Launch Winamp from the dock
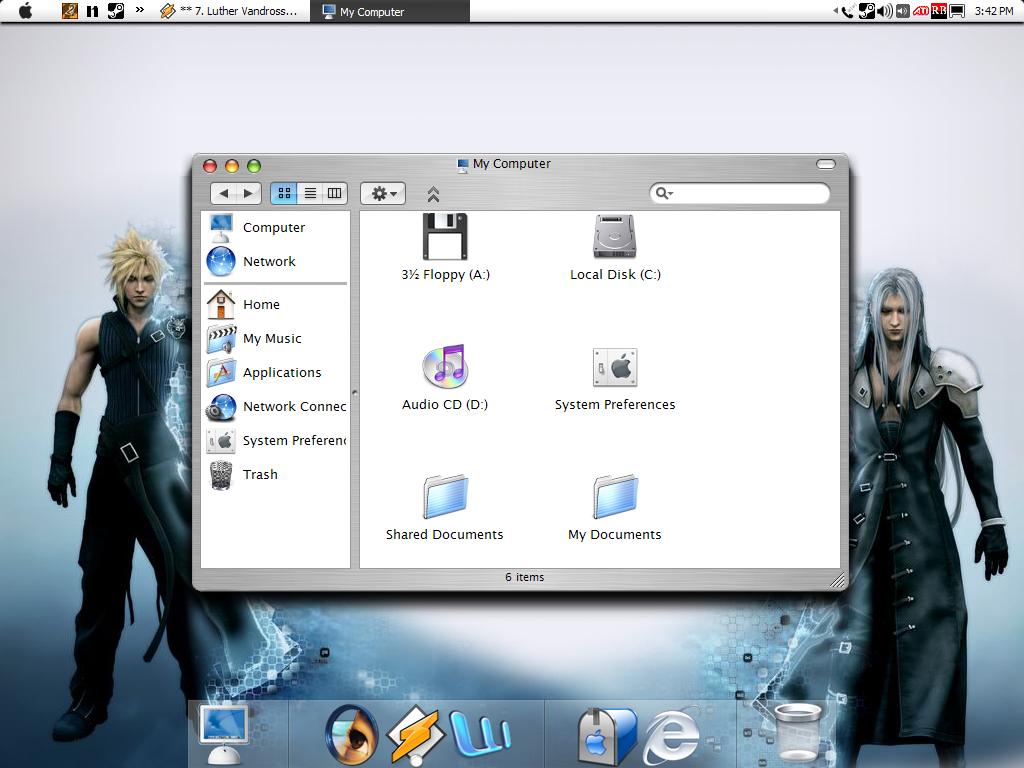 coord(415,735)
